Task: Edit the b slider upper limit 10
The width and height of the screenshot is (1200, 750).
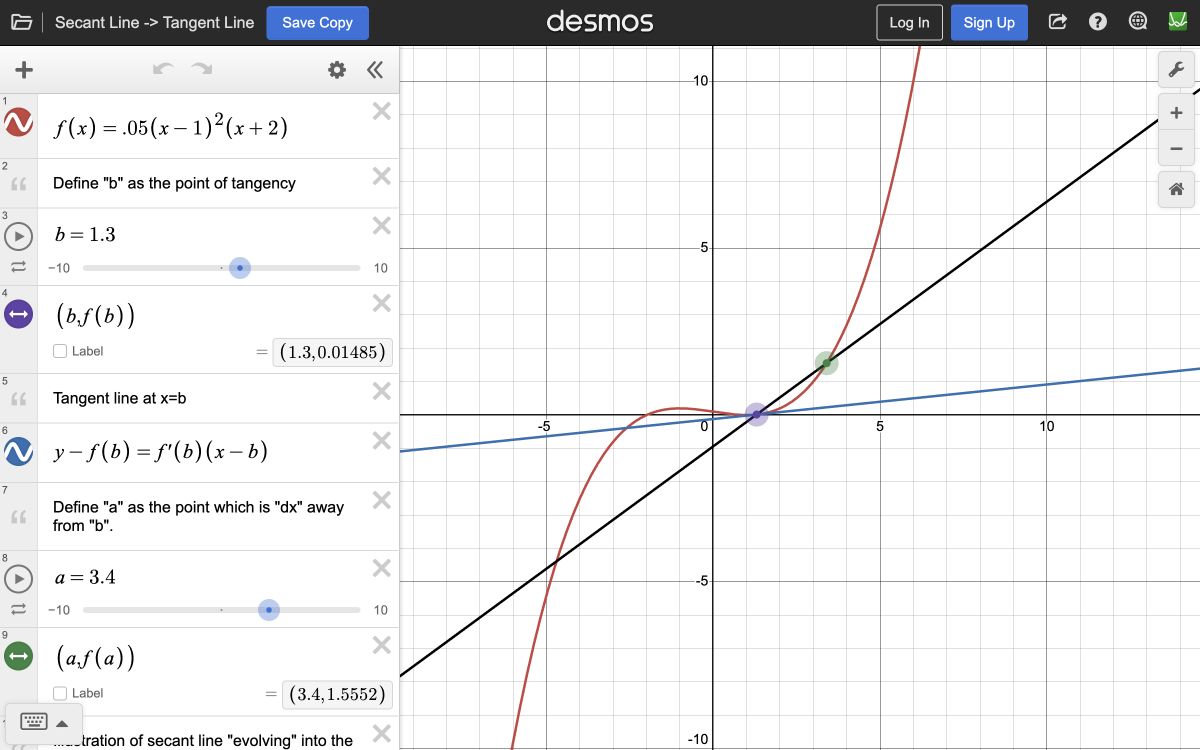Action: [x=381, y=268]
